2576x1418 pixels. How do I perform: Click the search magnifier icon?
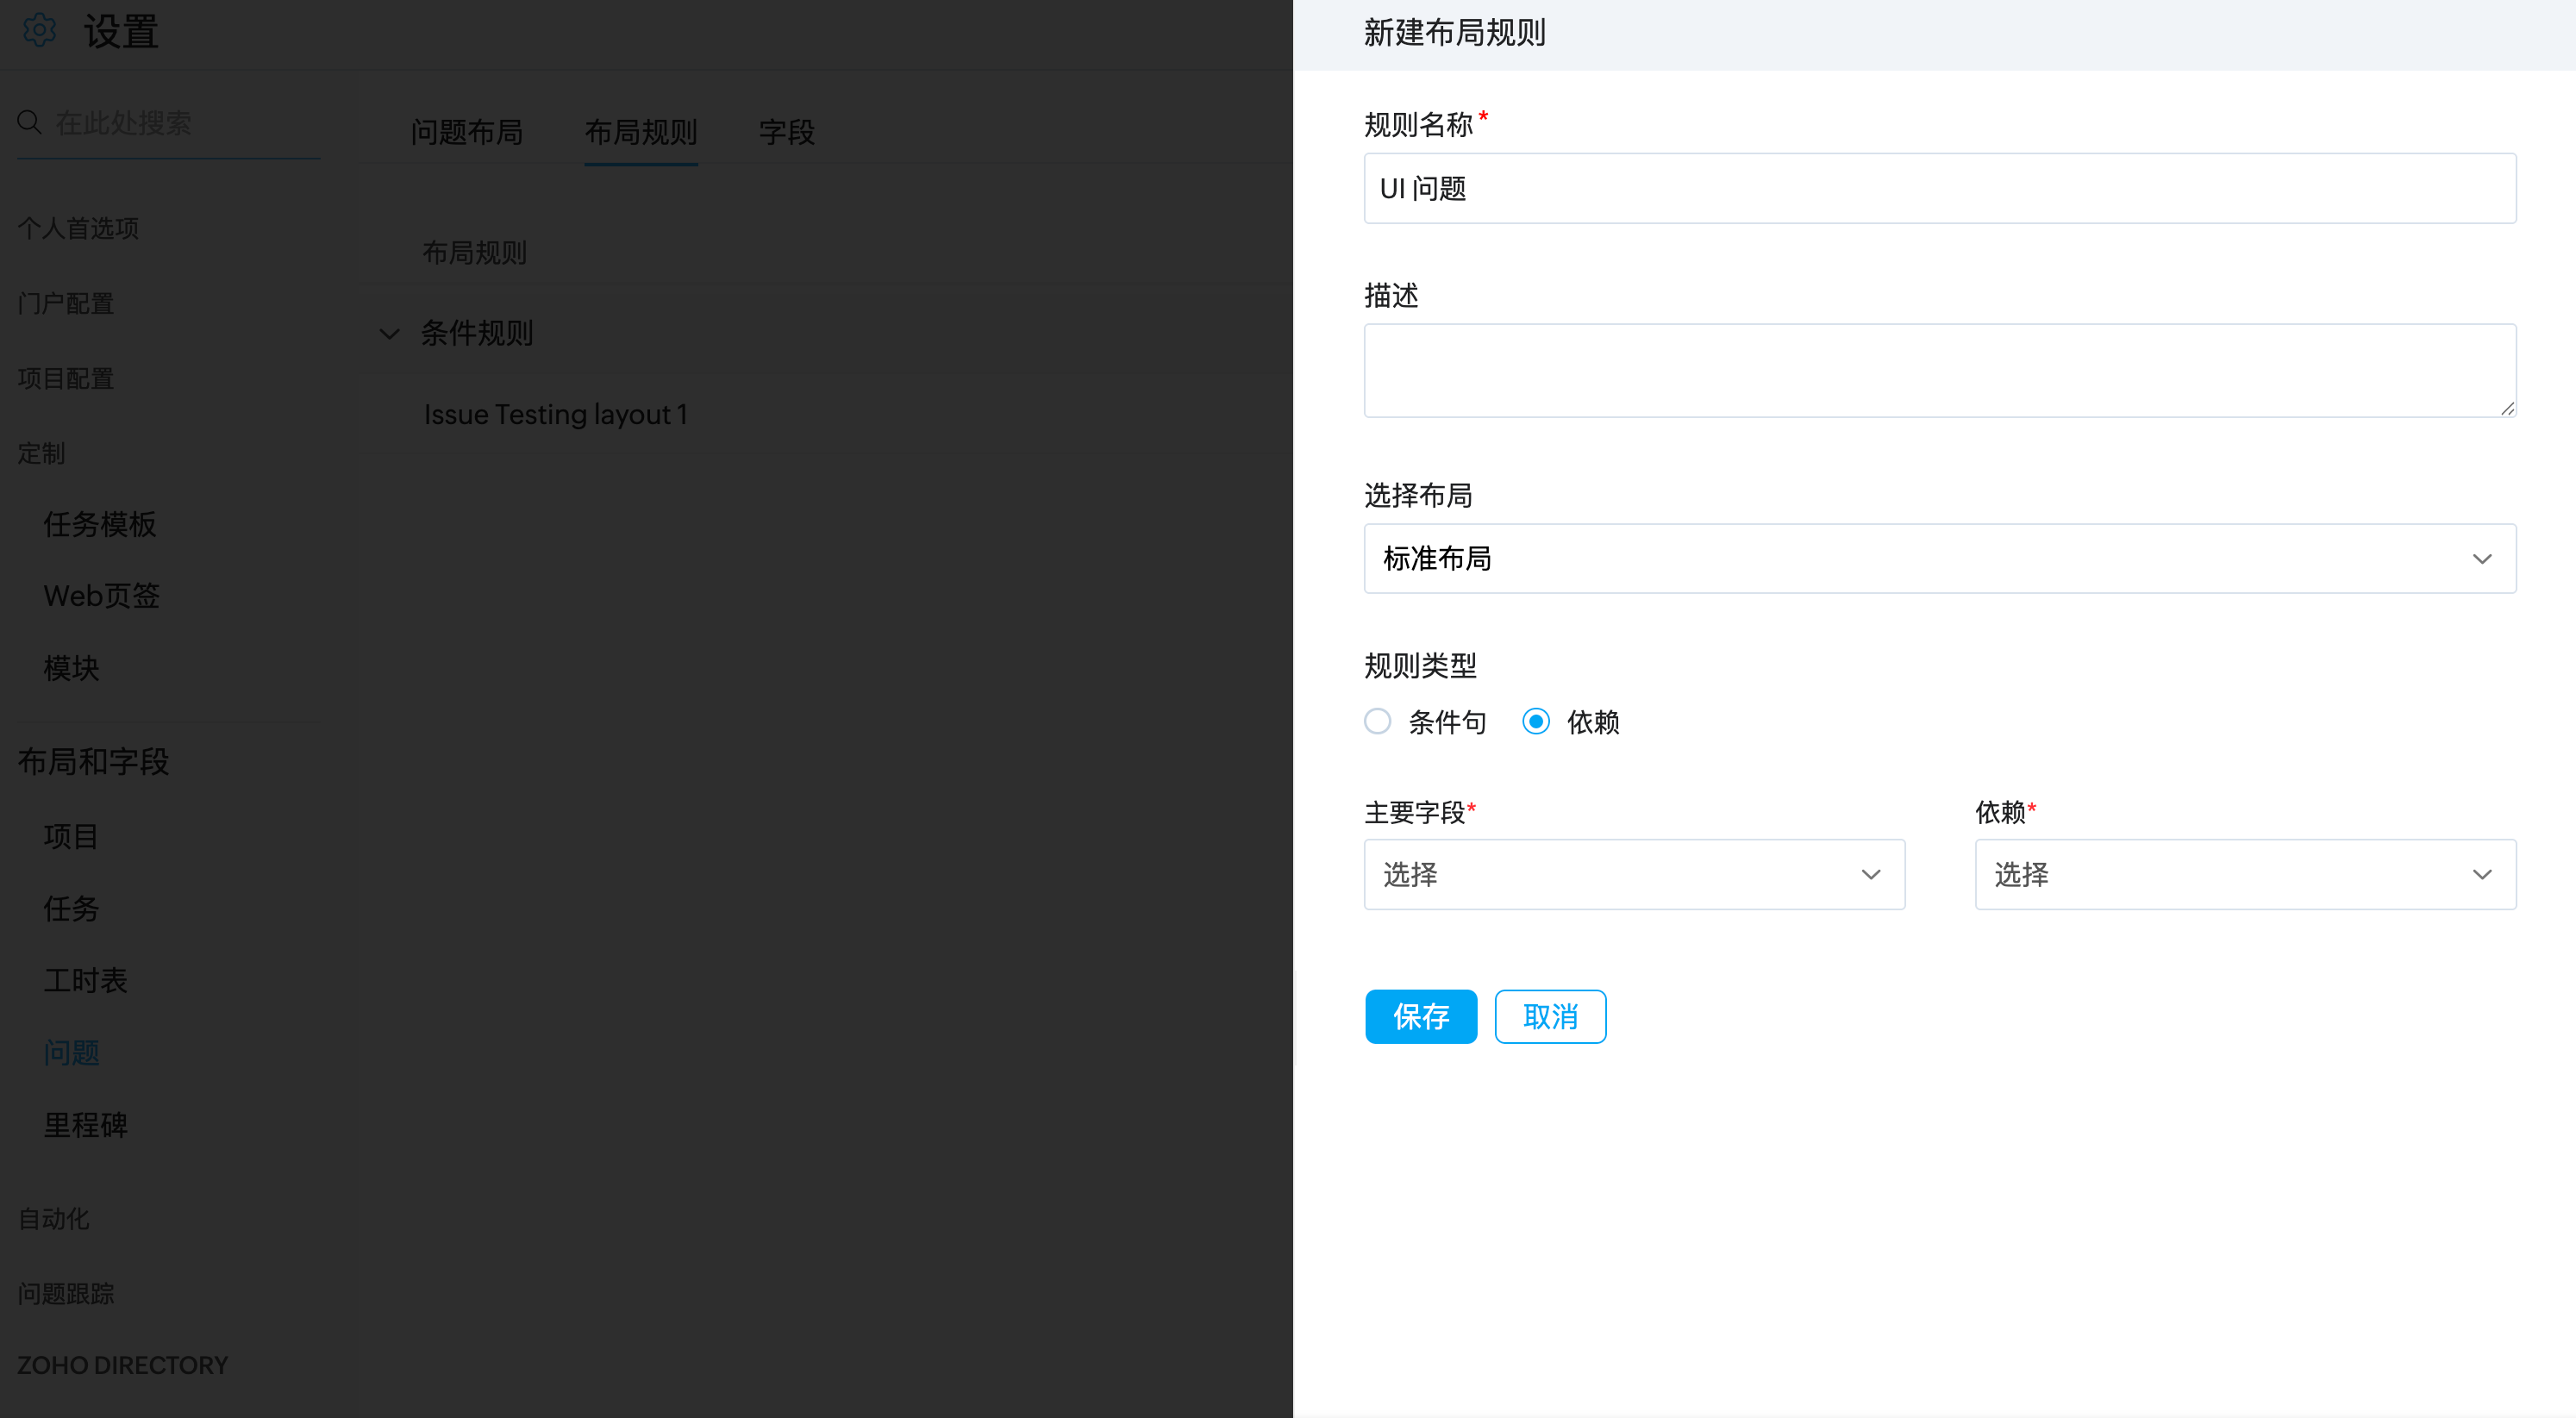click(29, 122)
